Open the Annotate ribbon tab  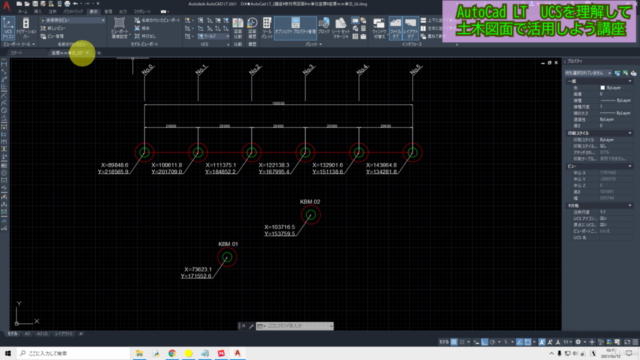pyautogui.click(x=52, y=11)
